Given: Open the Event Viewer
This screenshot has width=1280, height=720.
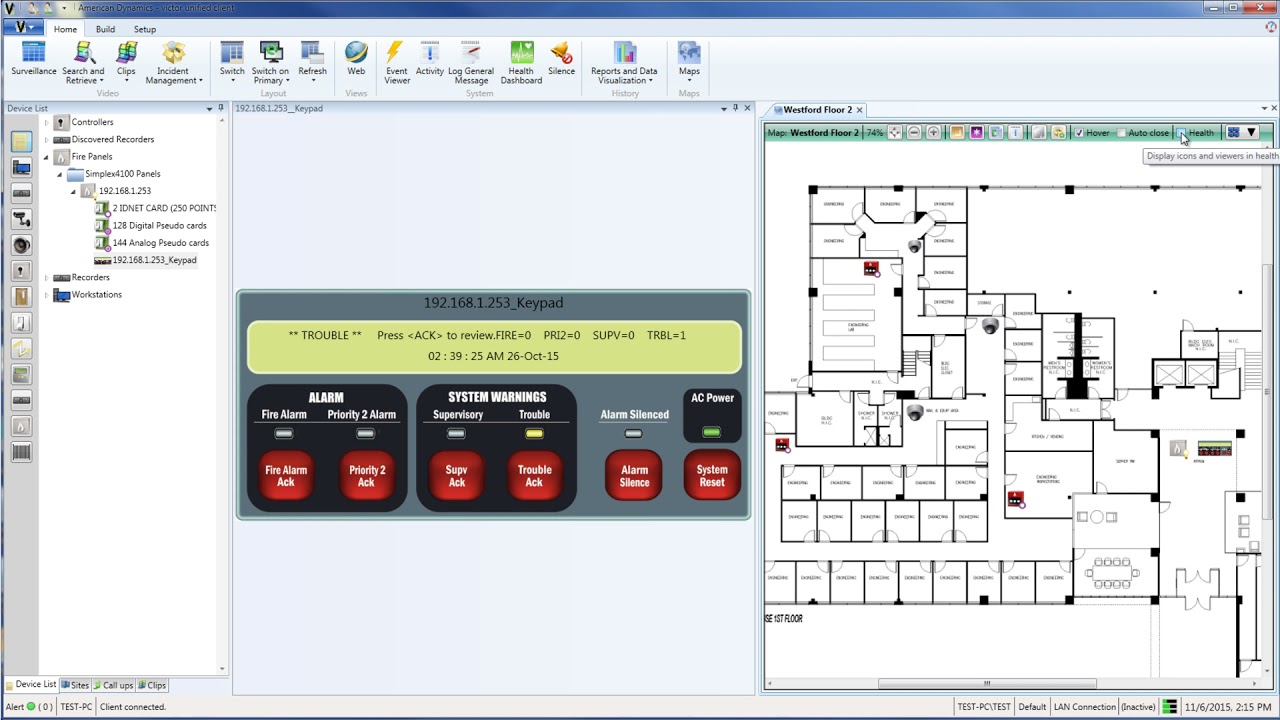Looking at the screenshot, I should (397, 63).
